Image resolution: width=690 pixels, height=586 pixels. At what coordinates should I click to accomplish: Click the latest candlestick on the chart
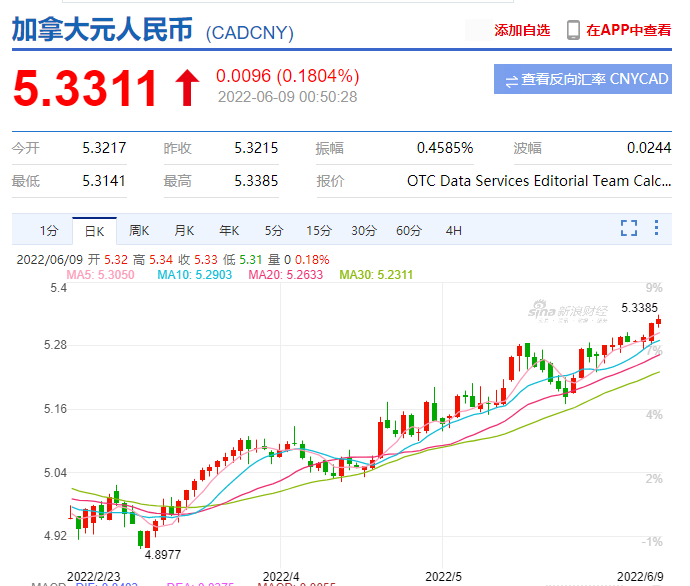click(x=658, y=321)
